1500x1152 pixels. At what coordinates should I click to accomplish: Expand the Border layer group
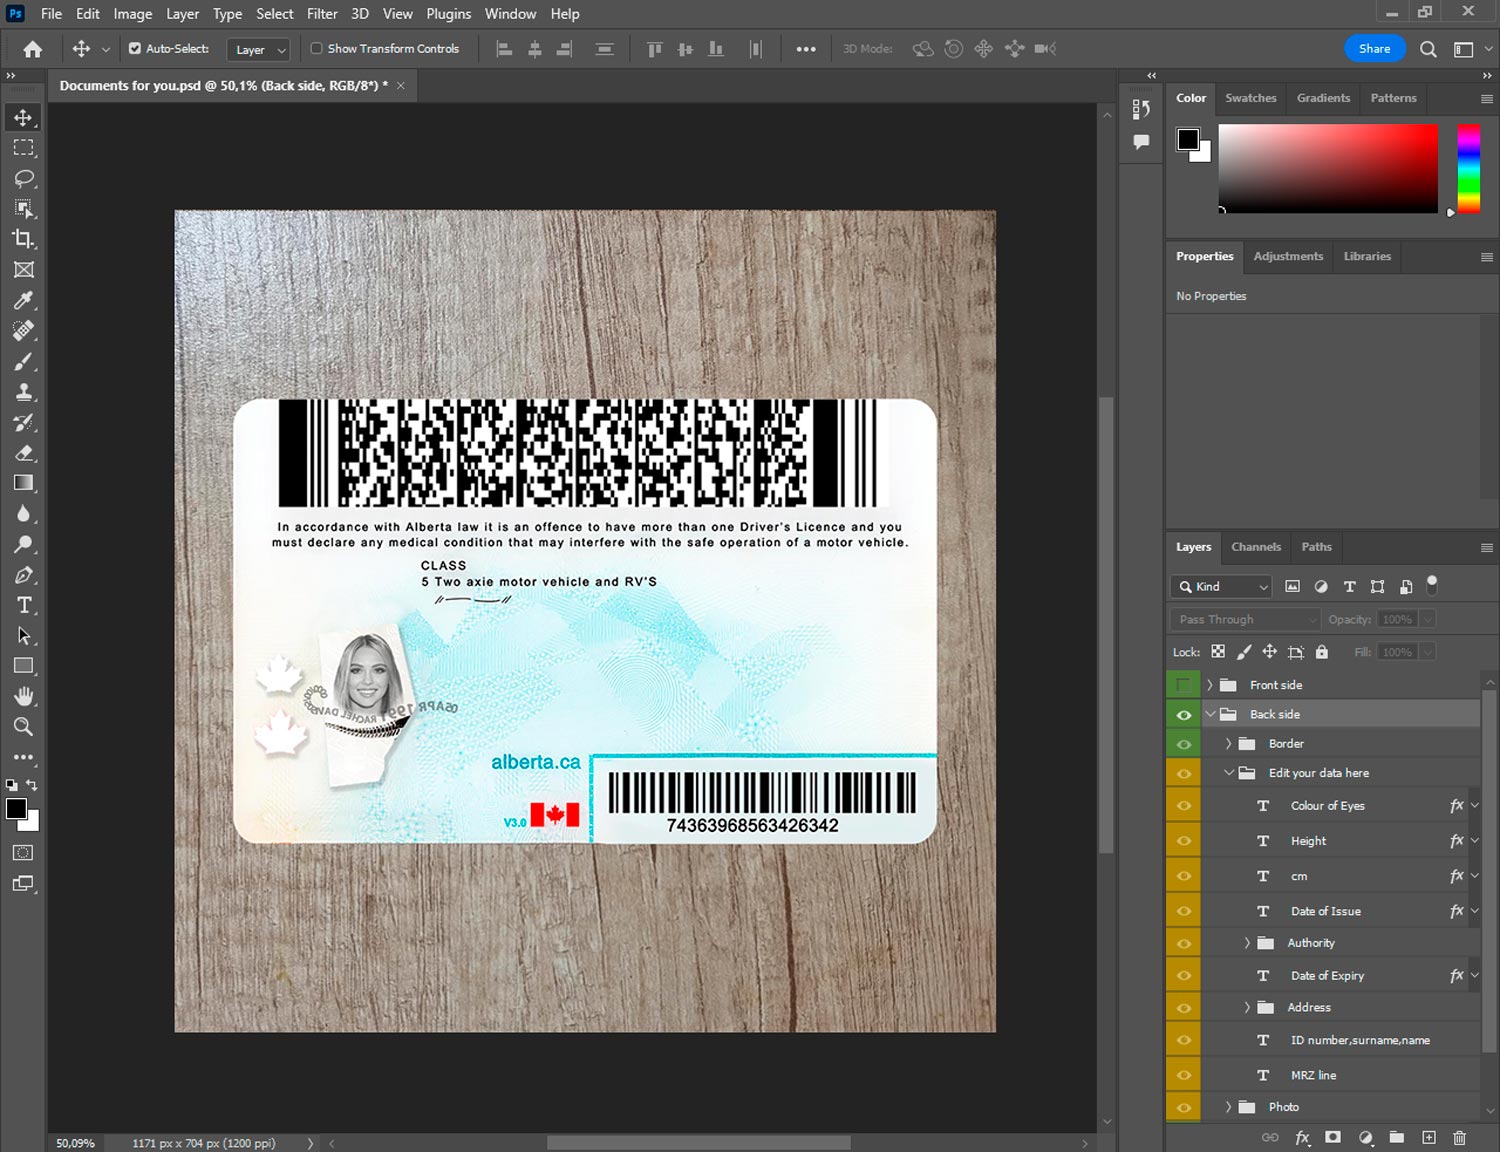1228,744
